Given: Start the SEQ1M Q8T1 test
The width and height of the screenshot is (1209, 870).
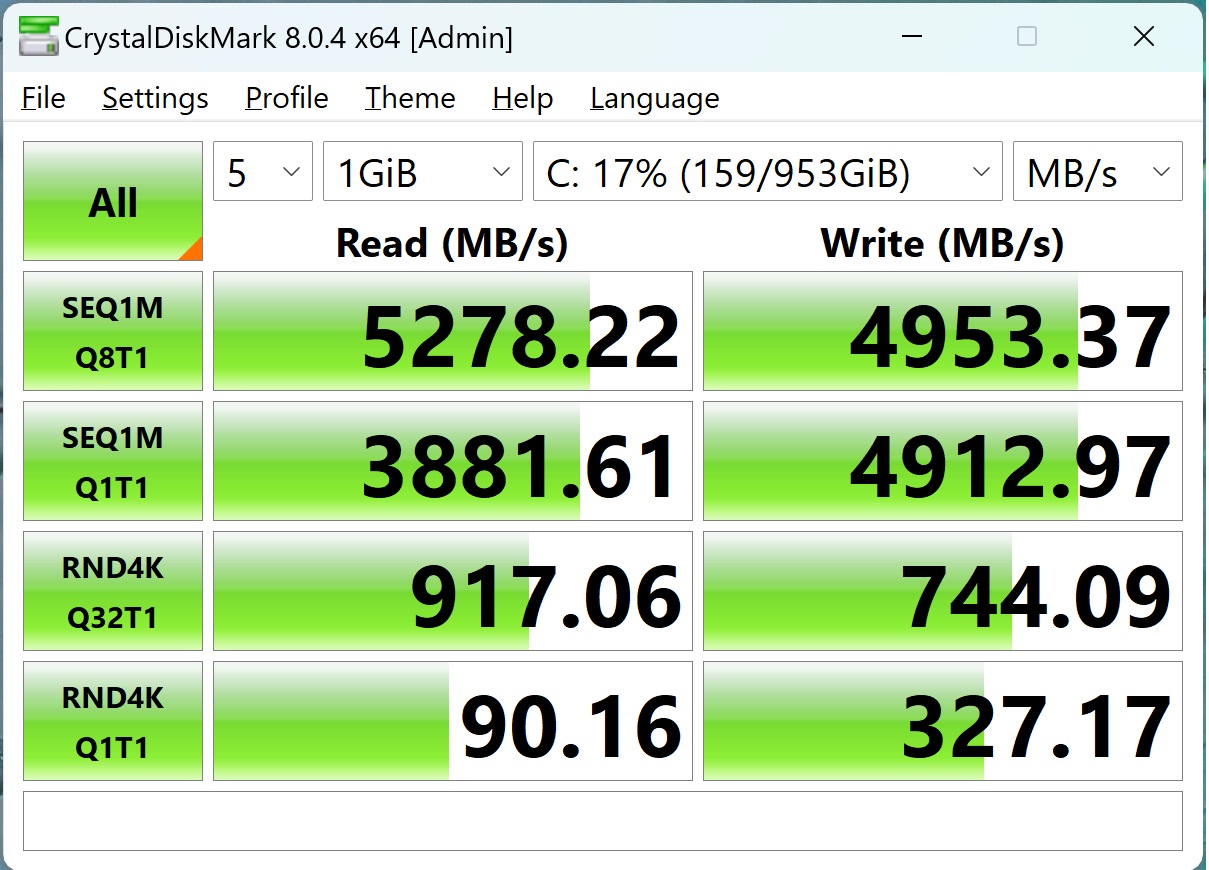Looking at the screenshot, I should point(113,331).
